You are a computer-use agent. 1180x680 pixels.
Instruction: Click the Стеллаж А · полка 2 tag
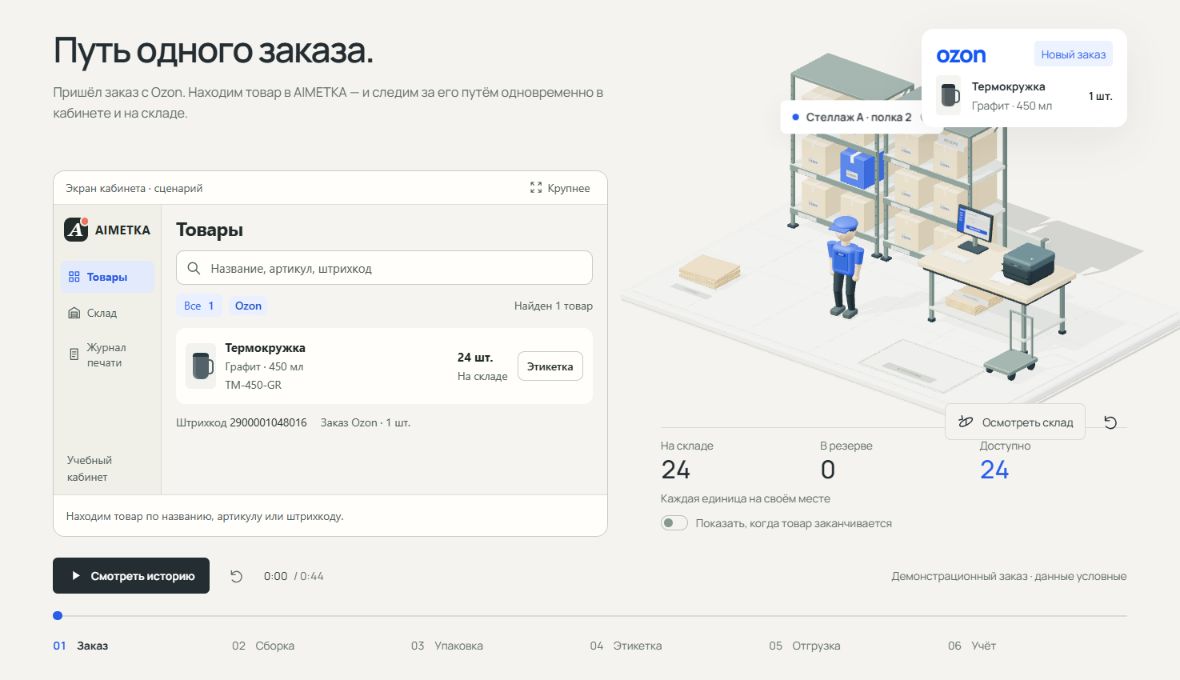852,117
